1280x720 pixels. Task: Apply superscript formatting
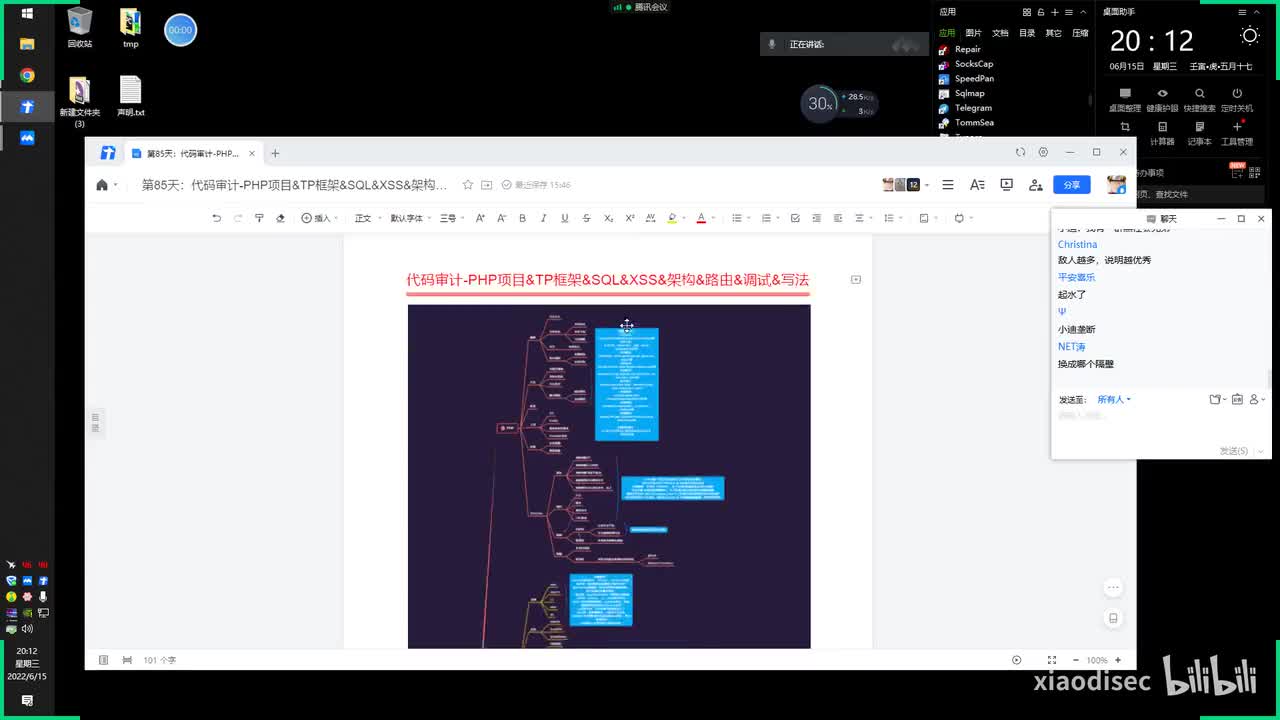pos(630,218)
